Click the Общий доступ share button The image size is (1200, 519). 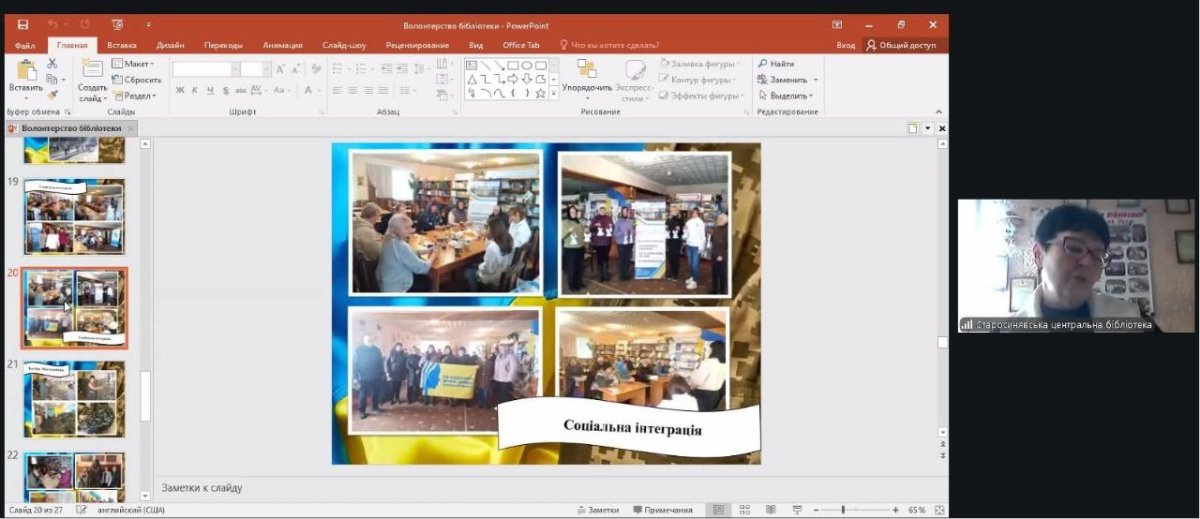pos(901,45)
